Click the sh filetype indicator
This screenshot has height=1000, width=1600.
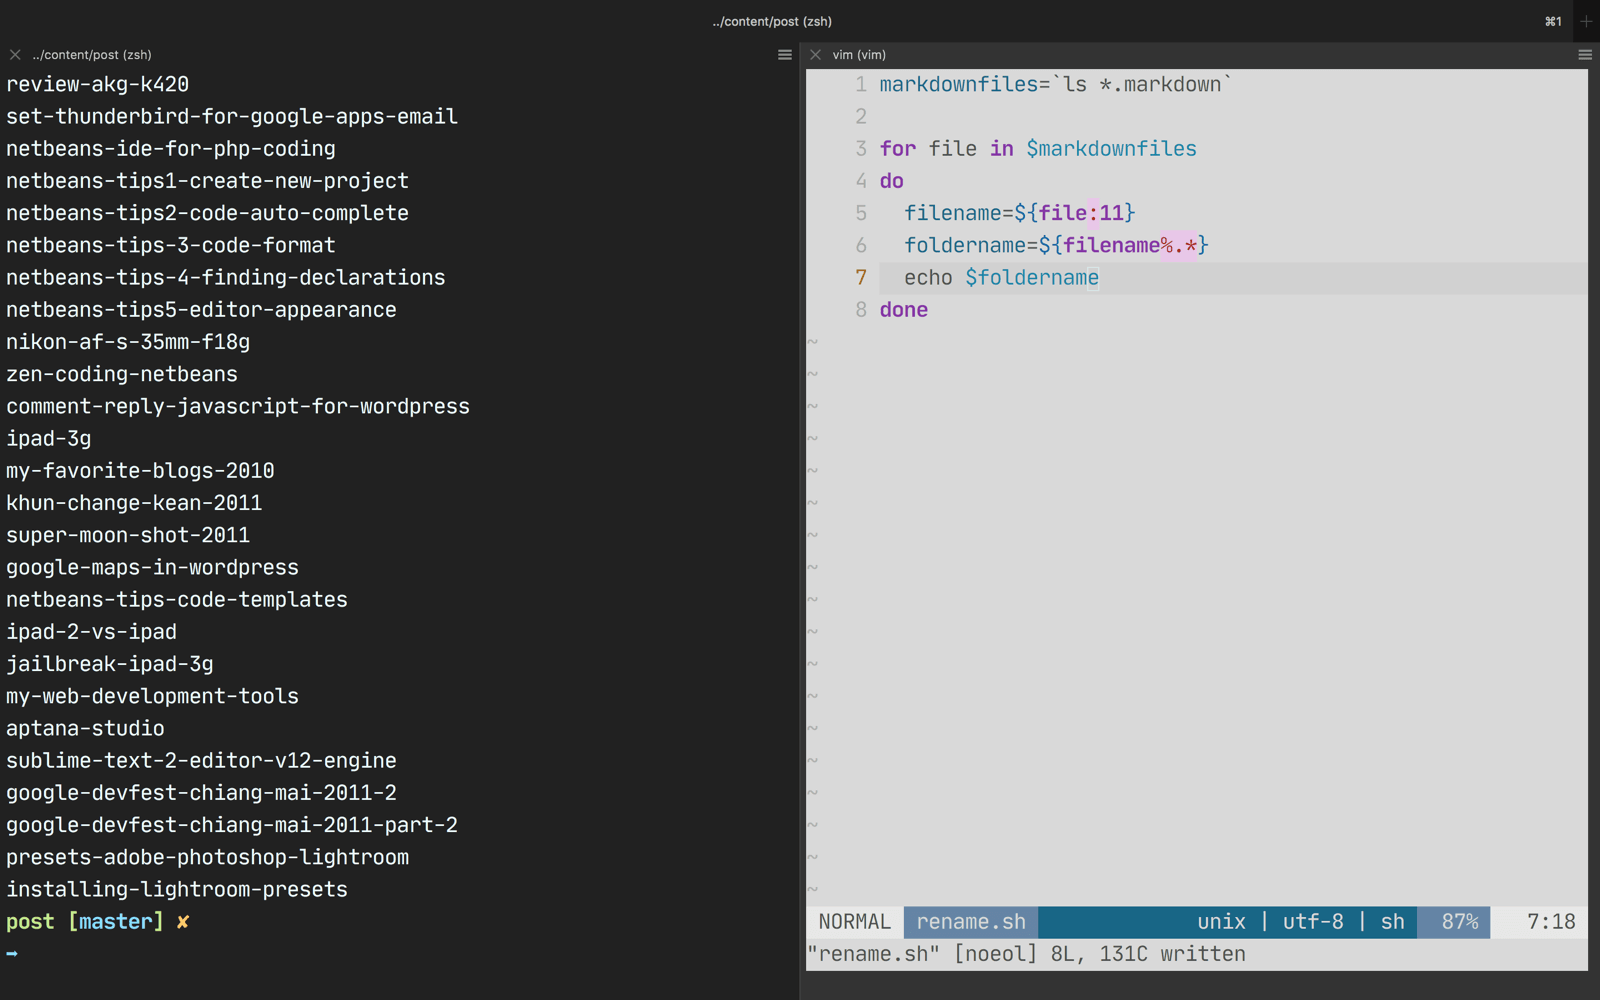coord(1393,922)
